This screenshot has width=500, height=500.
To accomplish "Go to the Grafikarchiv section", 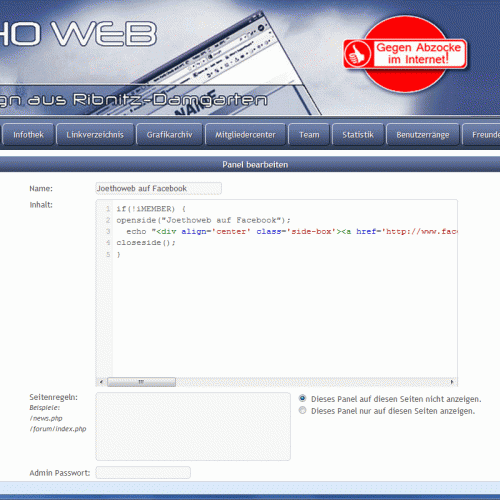I will coord(170,135).
